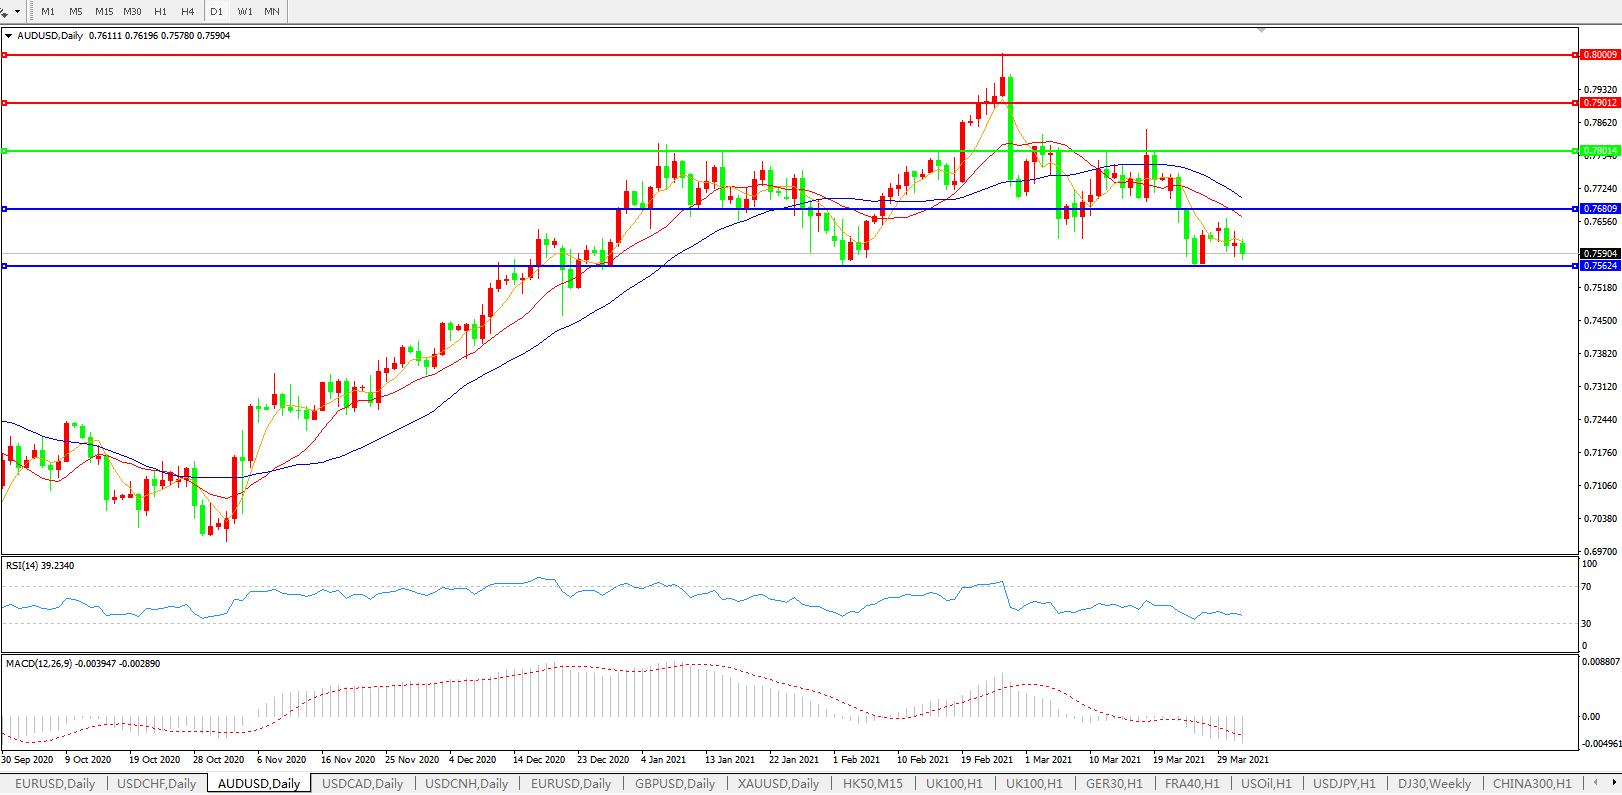Click the RSI(14) indicator label

(40, 566)
